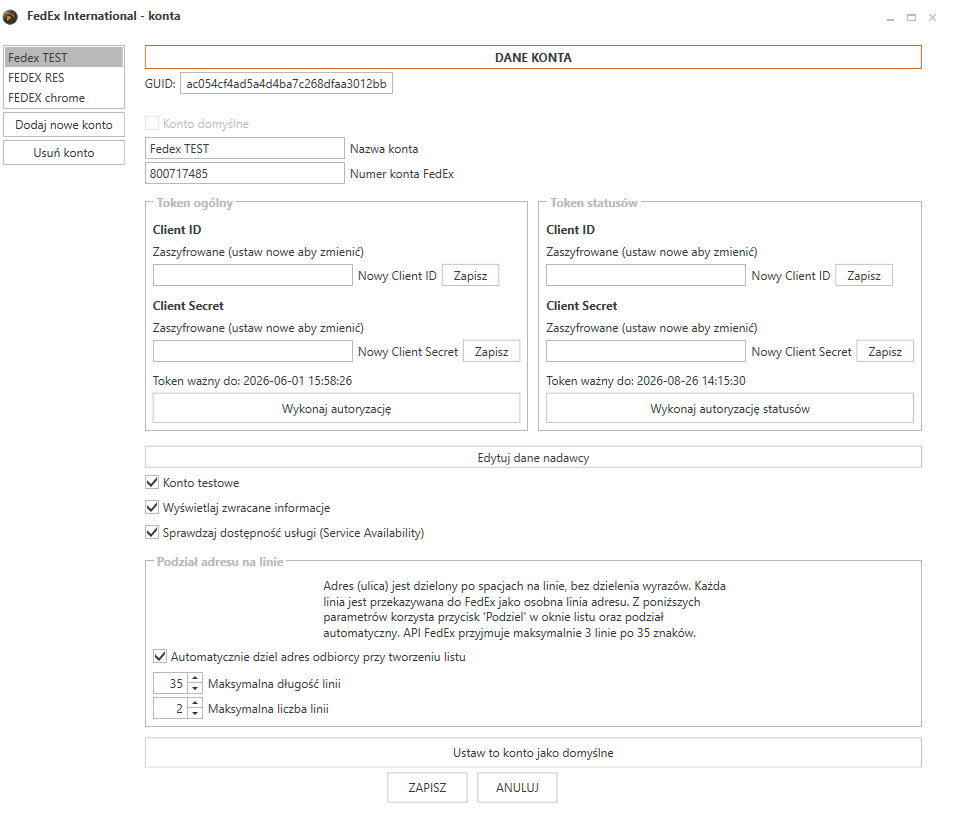Click the Maksymalna długość linii number field
Image resolution: width=954 pixels, height=814 pixels.
pos(171,683)
